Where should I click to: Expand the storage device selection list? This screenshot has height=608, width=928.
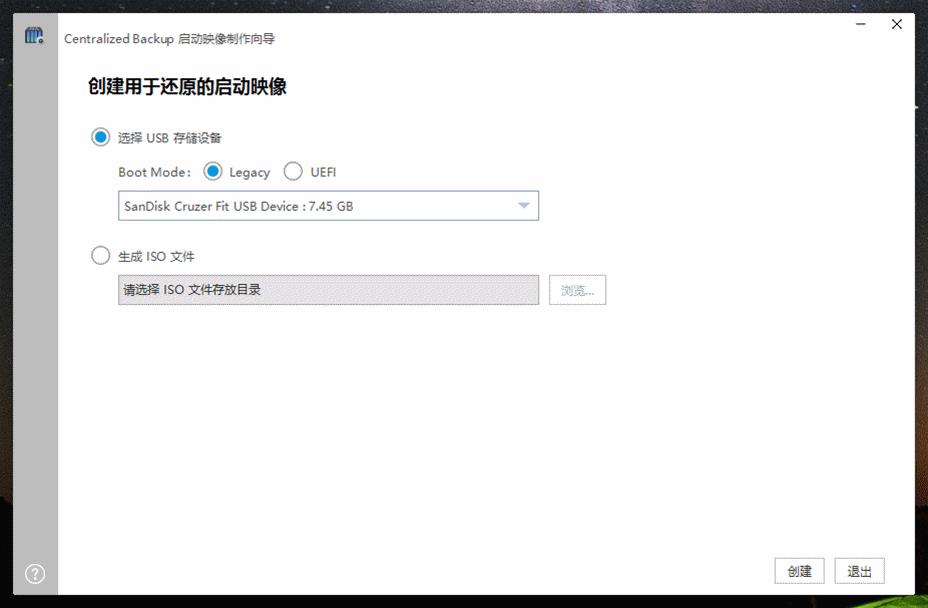tap(524, 205)
